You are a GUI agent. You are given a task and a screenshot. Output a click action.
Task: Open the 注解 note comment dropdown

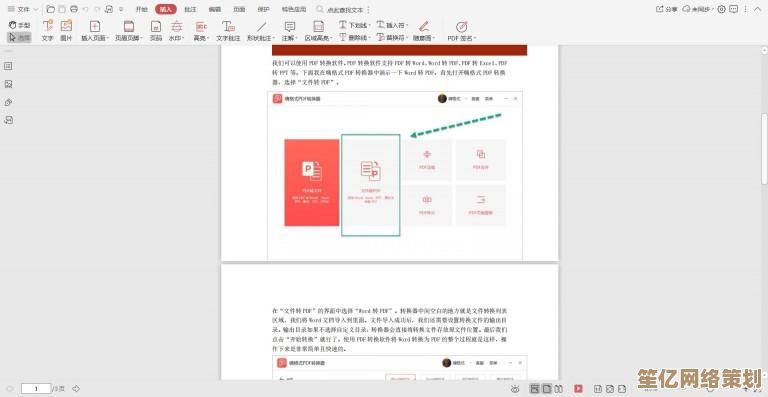[290, 31]
